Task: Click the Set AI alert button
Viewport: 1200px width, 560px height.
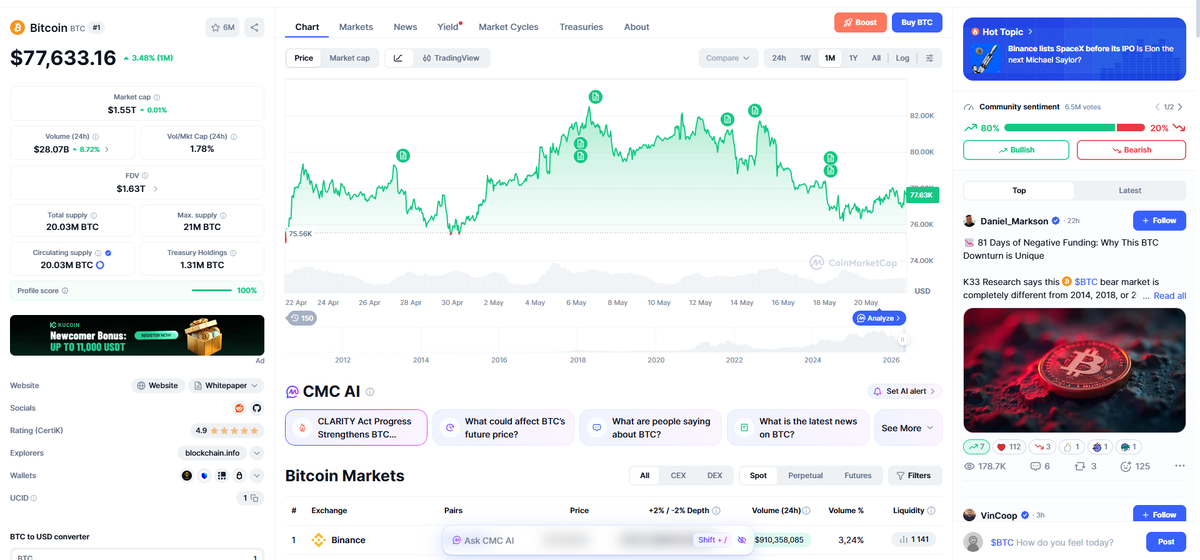Action: click(x=904, y=391)
